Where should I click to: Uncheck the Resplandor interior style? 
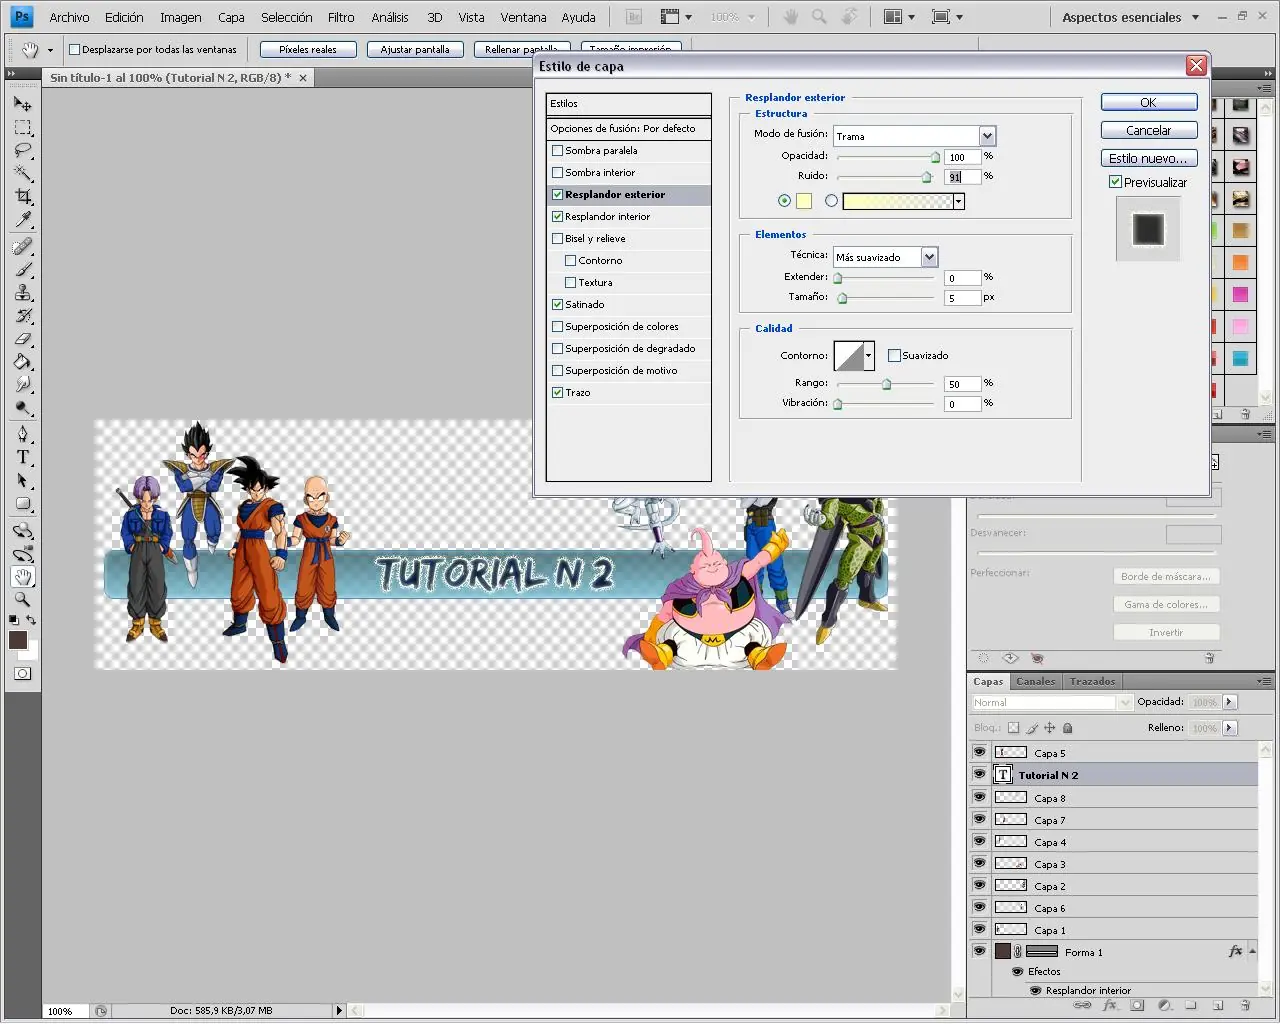557,217
